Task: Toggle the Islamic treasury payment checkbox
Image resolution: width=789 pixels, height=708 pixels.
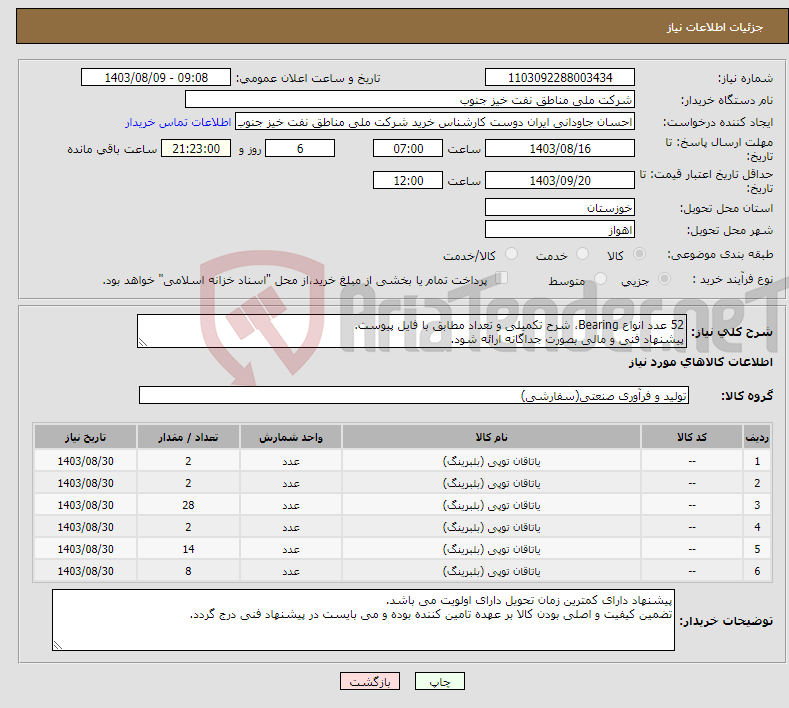Action: coord(502,278)
